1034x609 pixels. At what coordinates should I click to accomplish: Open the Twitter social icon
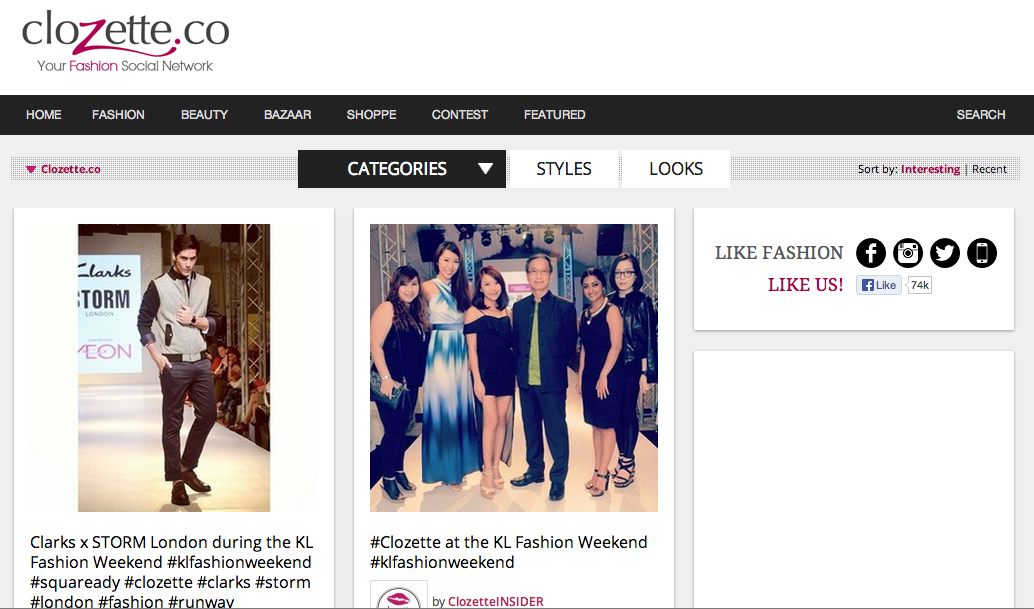click(x=945, y=253)
